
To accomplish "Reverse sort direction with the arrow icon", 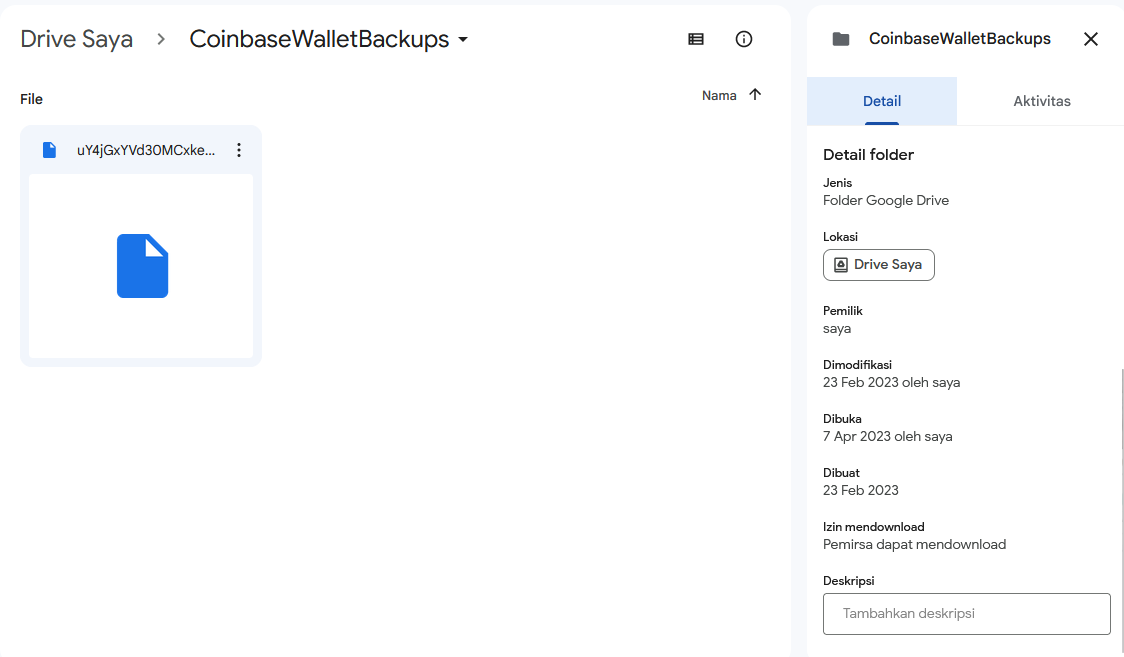I will click(755, 95).
